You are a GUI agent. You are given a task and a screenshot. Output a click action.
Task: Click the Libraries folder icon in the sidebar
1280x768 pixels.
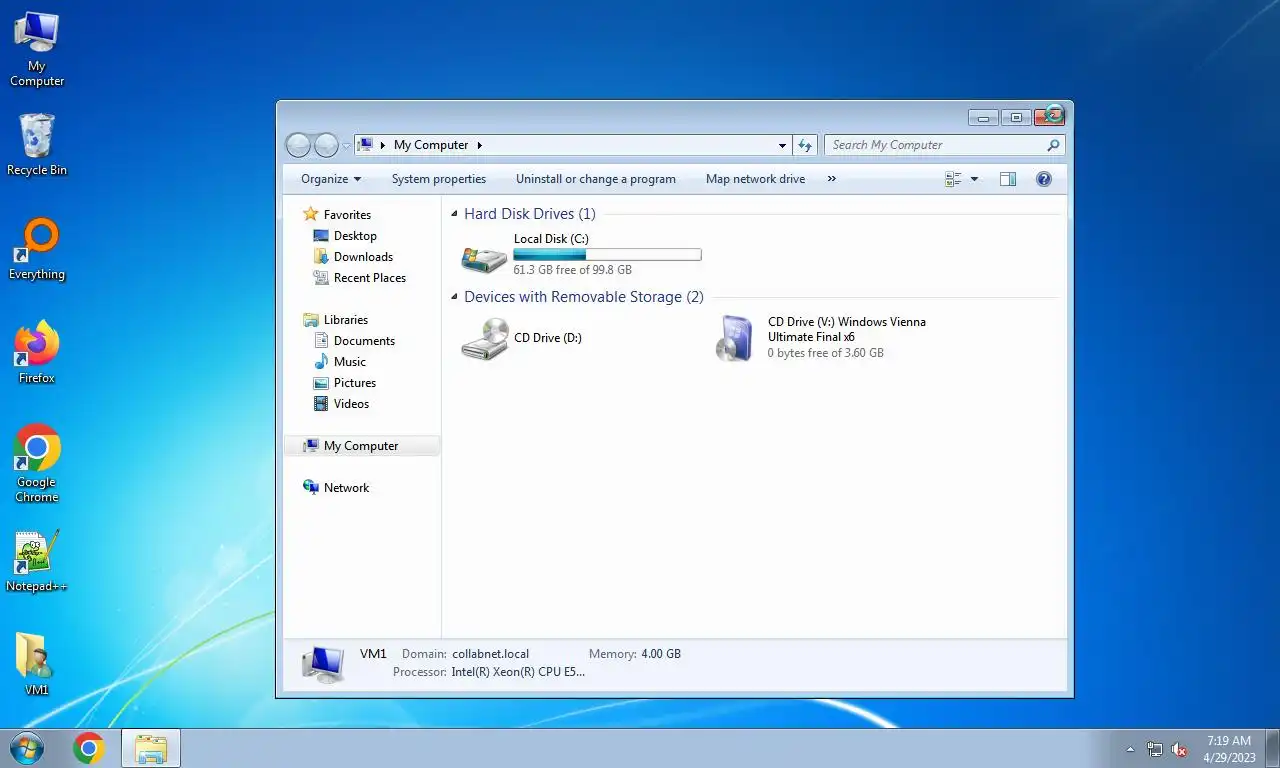311,320
